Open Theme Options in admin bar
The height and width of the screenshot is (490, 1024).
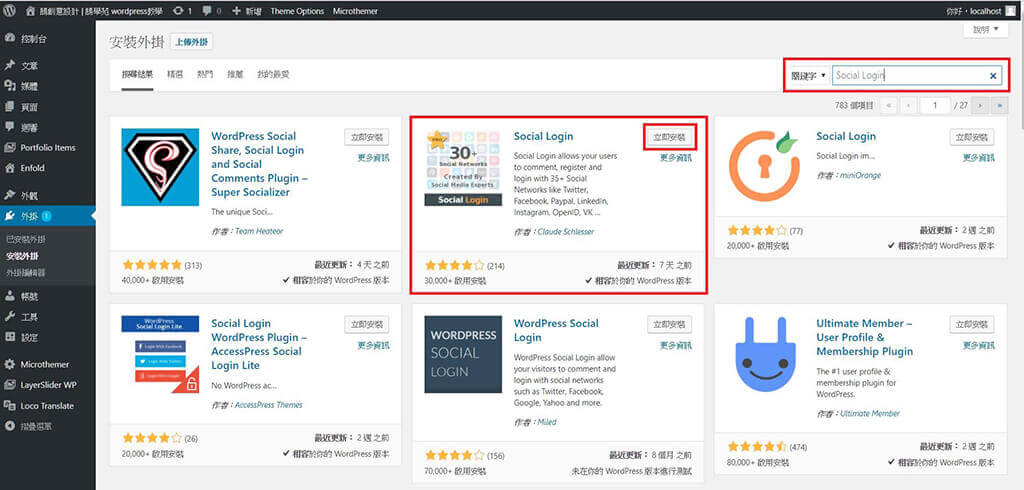point(296,11)
